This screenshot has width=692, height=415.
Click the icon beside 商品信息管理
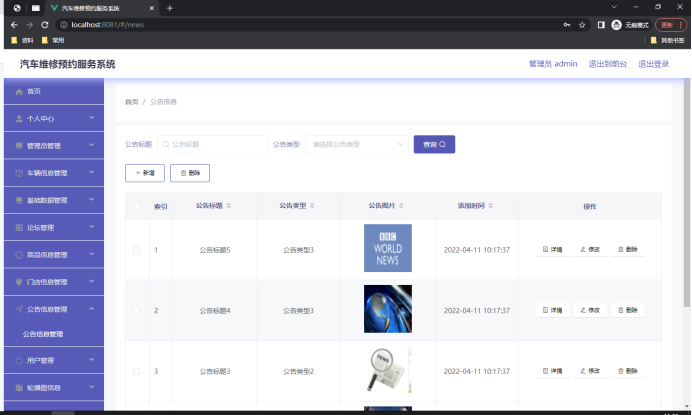coord(19,255)
